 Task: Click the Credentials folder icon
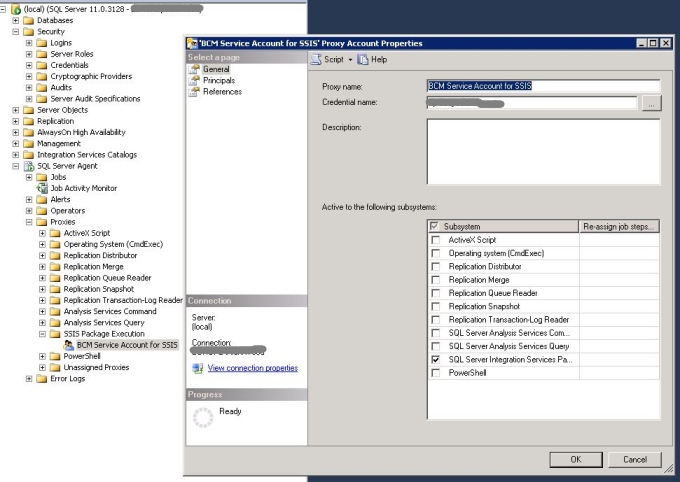coord(42,65)
